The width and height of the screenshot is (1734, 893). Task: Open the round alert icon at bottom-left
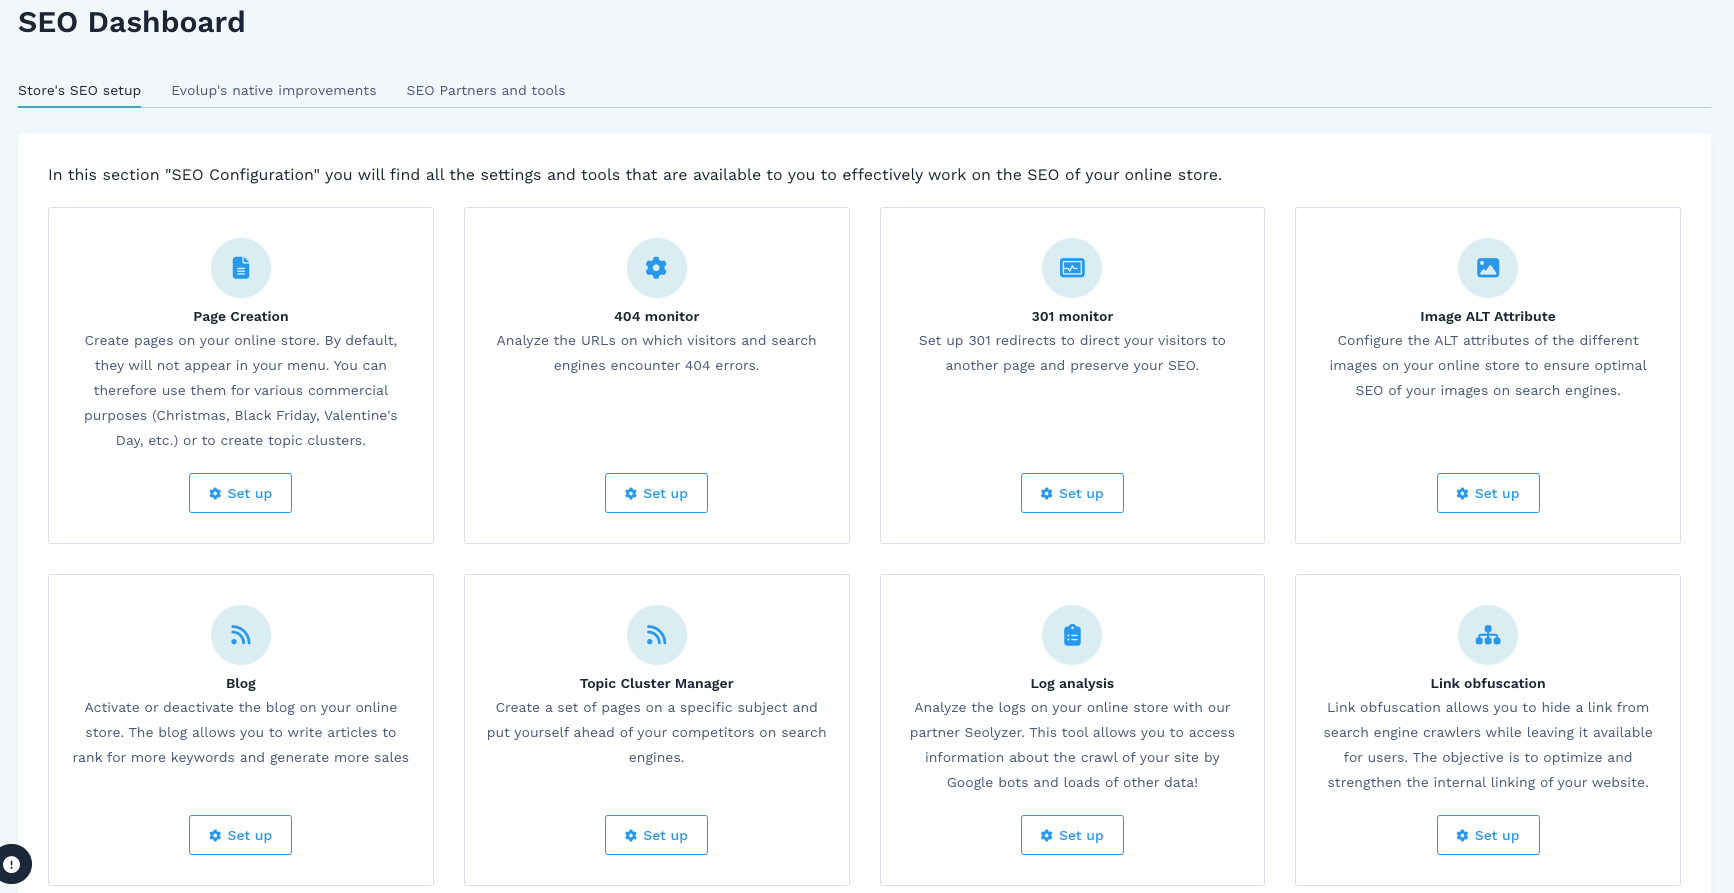point(12,864)
